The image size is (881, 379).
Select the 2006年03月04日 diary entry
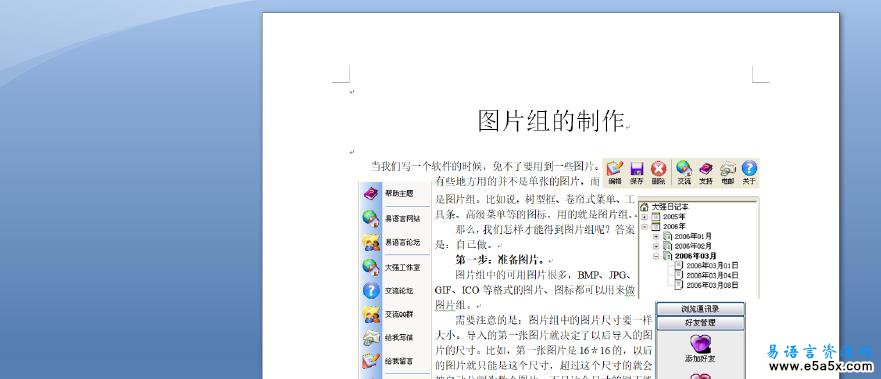(x=712, y=275)
